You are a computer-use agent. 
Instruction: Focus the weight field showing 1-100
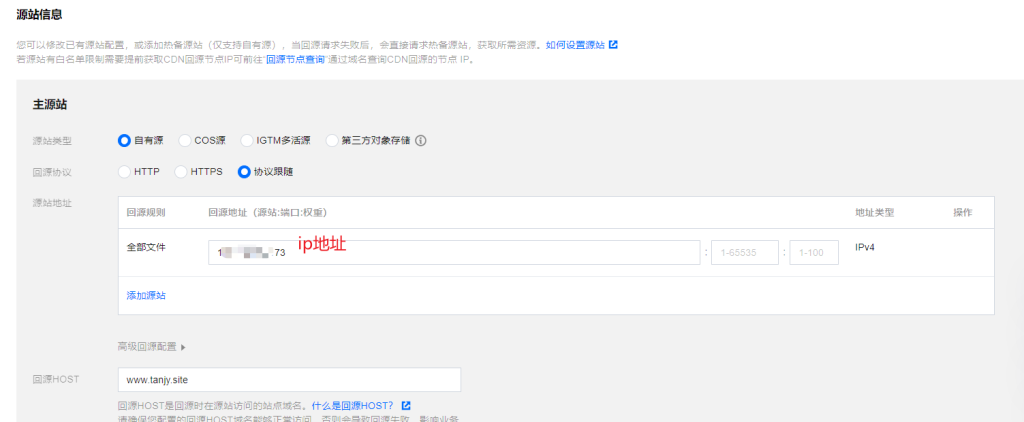coord(813,253)
